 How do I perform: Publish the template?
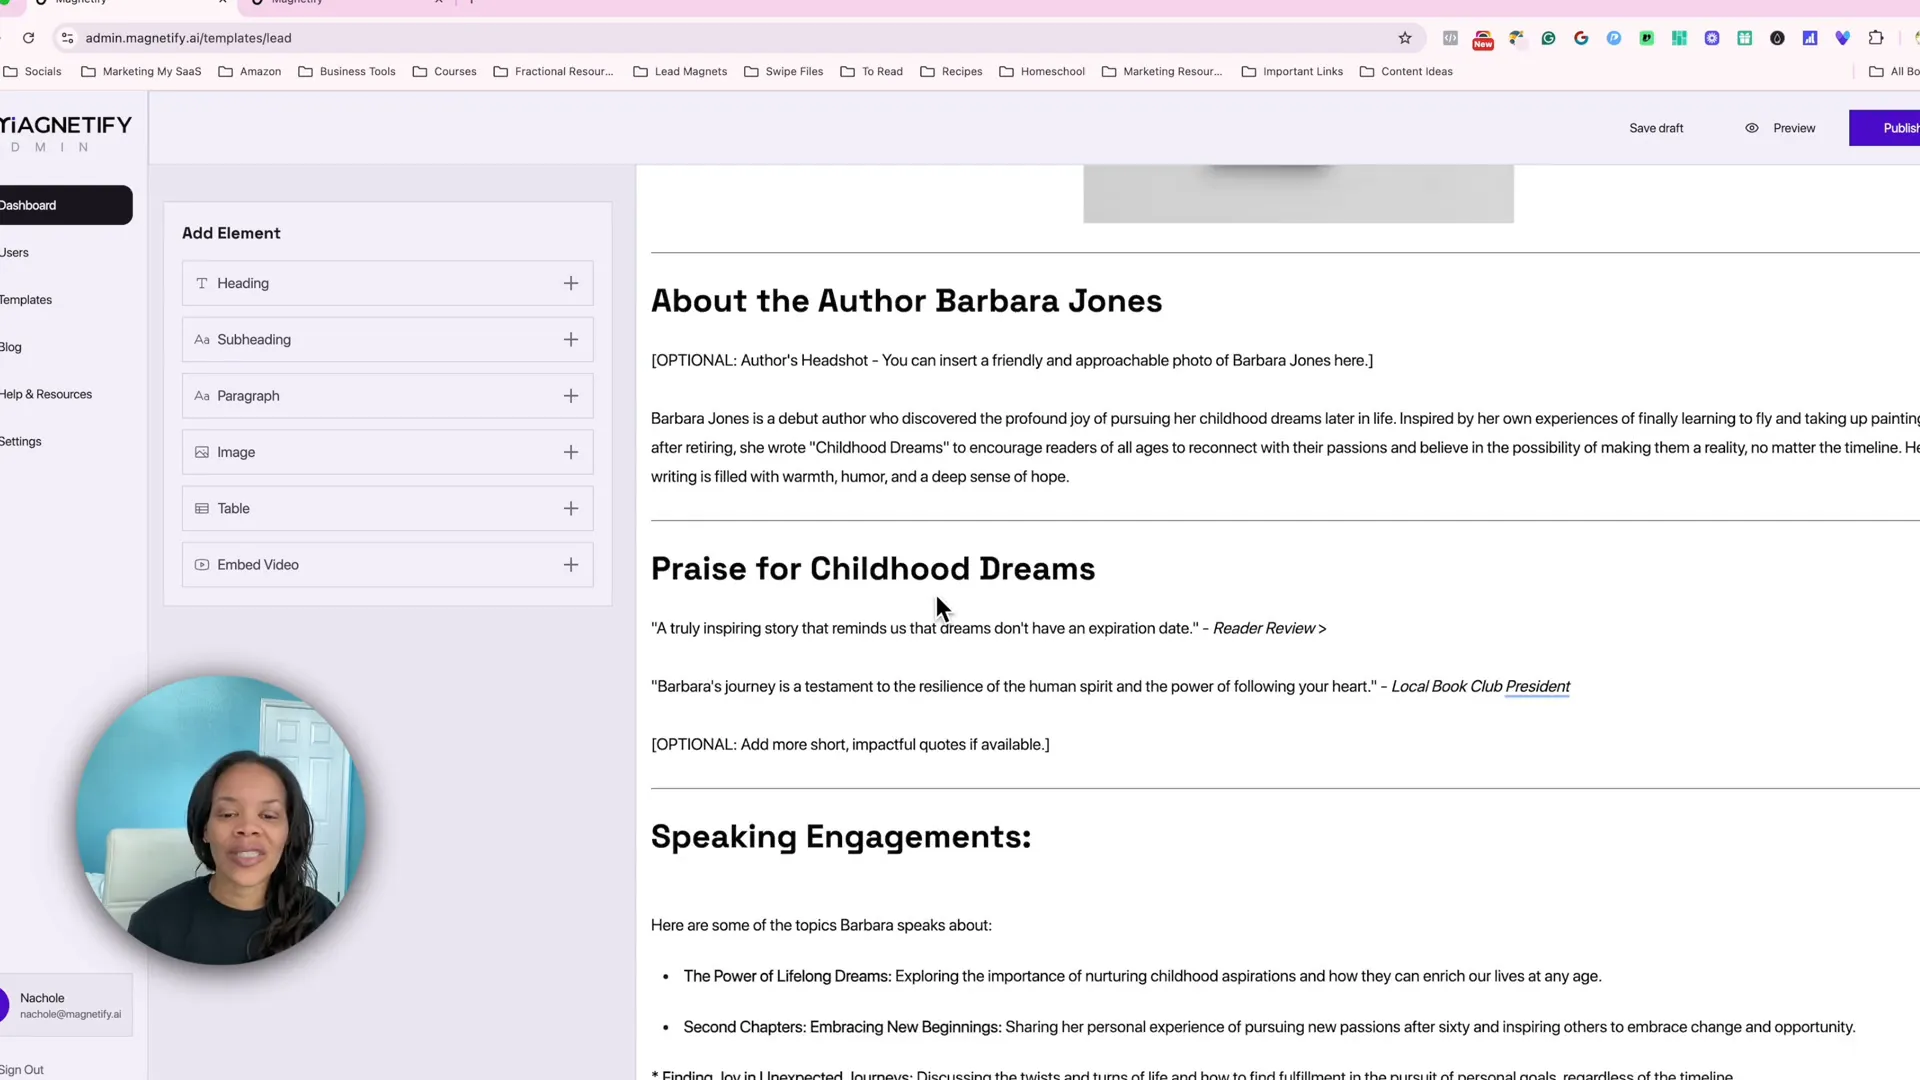coord(1886,128)
